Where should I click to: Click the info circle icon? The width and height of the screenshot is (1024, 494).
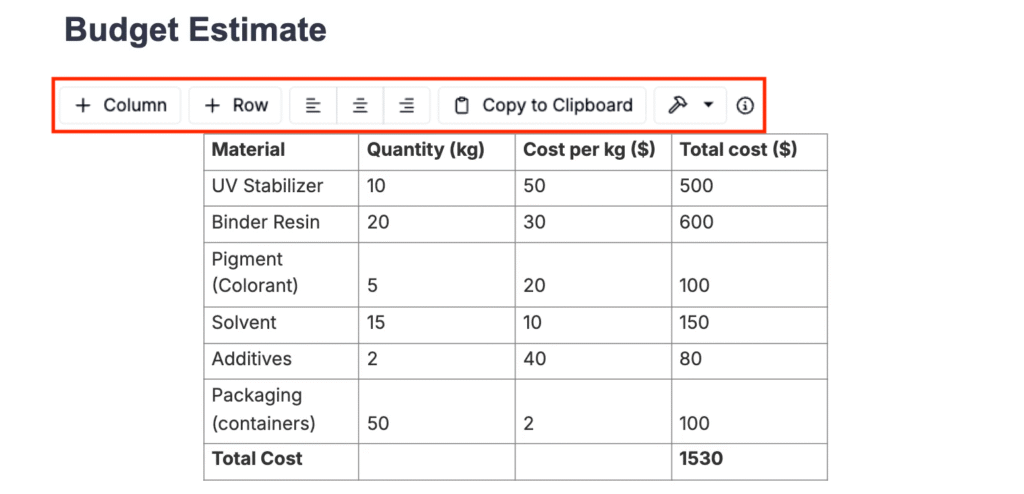(745, 105)
